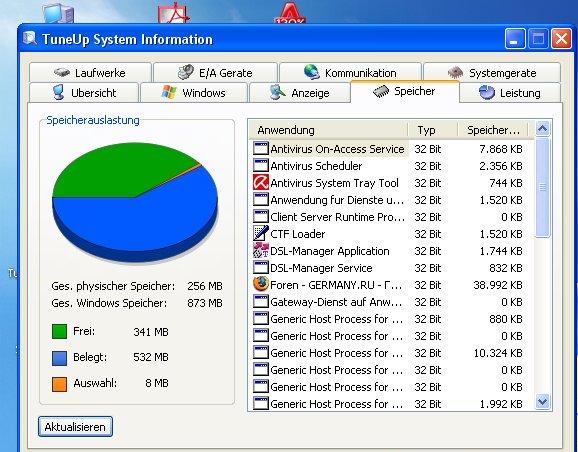Switch to the Leistung tab
Viewport: 578px width, 452px height.
point(510,93)
